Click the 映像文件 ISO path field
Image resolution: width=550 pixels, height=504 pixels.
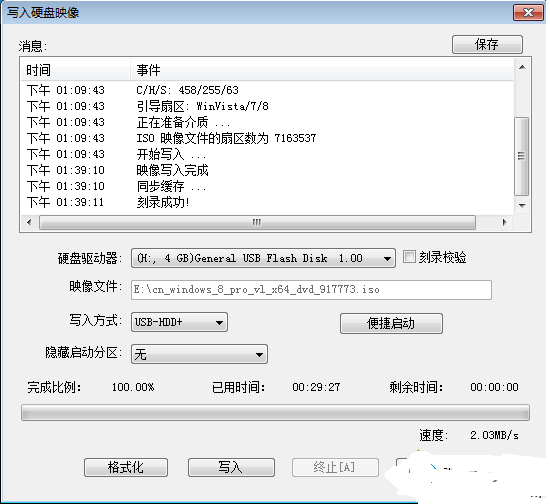(x=311, y=290)
